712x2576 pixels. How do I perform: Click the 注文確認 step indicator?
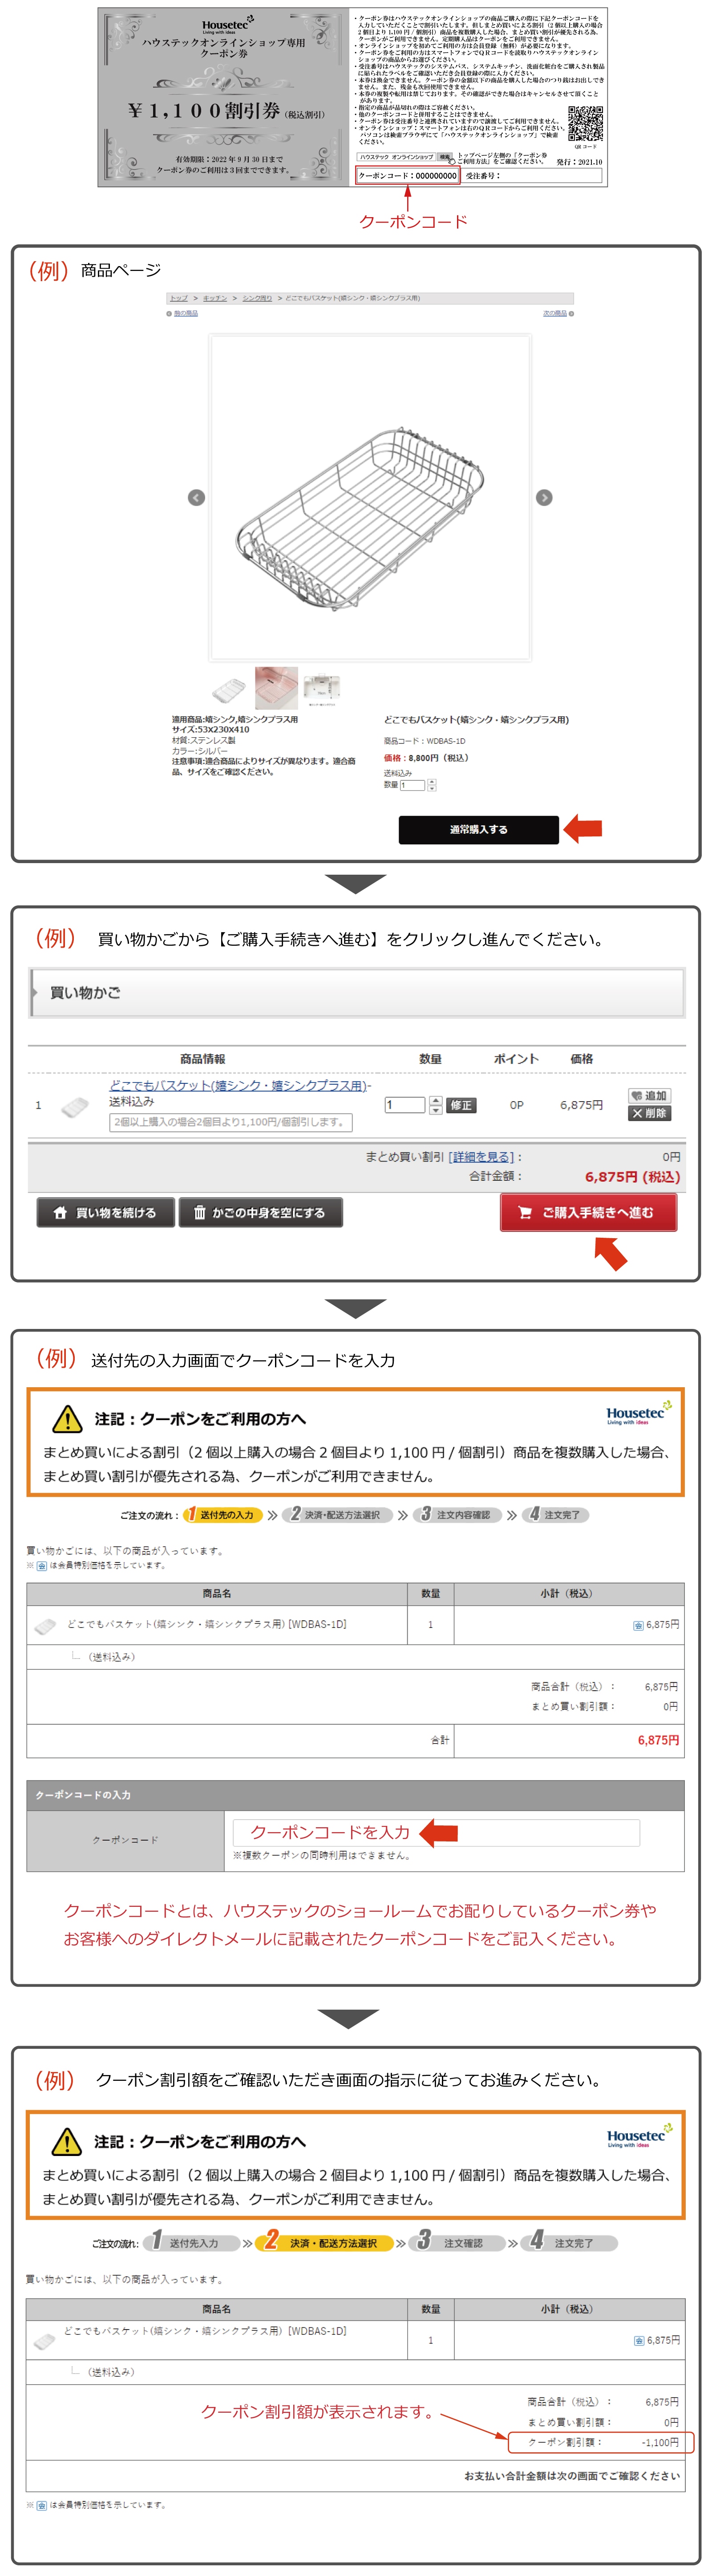point(456,2243)
